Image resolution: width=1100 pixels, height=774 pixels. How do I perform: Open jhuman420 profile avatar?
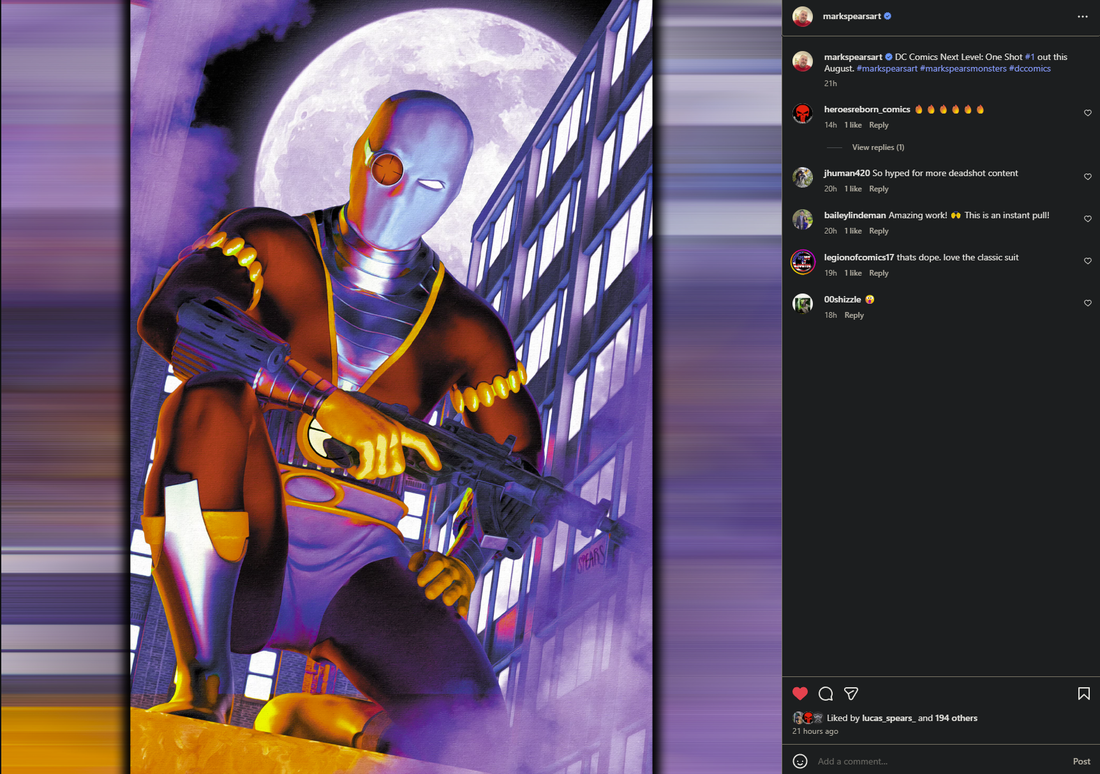803,177
